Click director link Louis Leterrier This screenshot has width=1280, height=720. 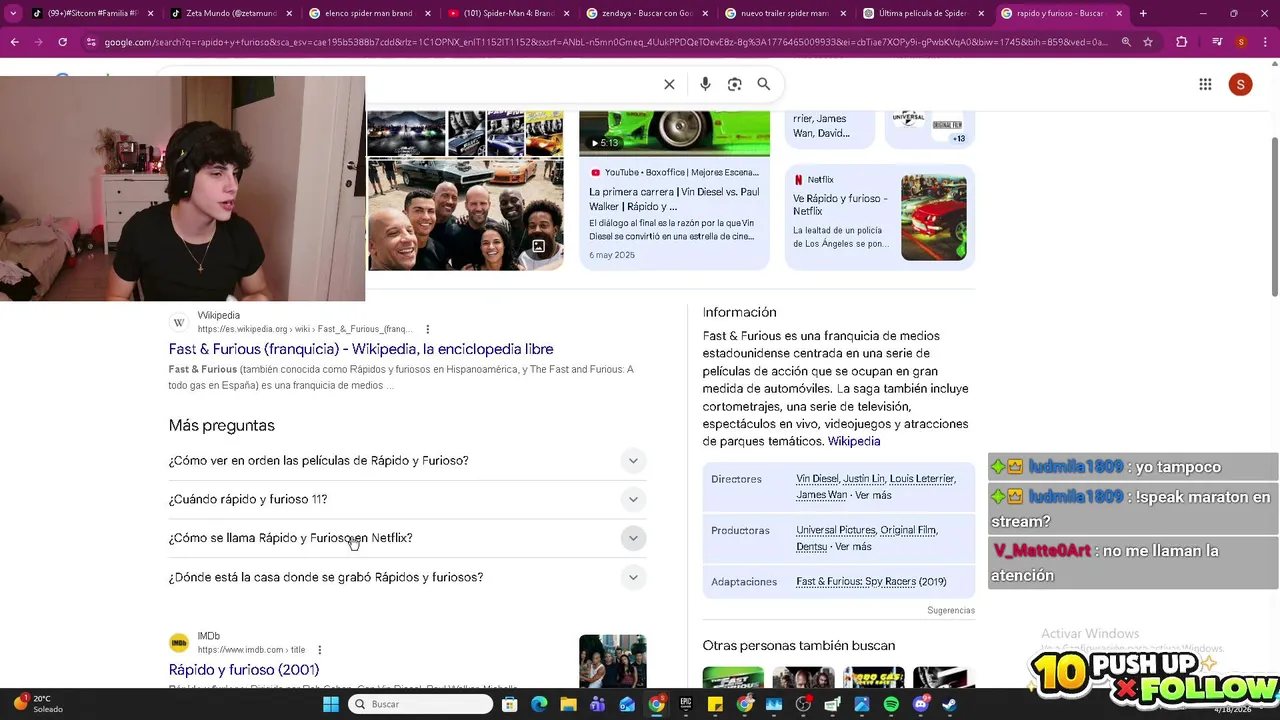(x=922, y=479)
